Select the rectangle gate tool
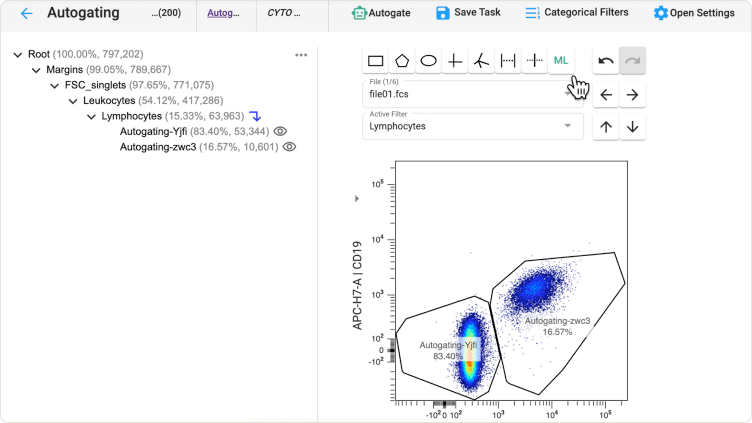This screenshot has height=423, width=752. click(375, 61)
